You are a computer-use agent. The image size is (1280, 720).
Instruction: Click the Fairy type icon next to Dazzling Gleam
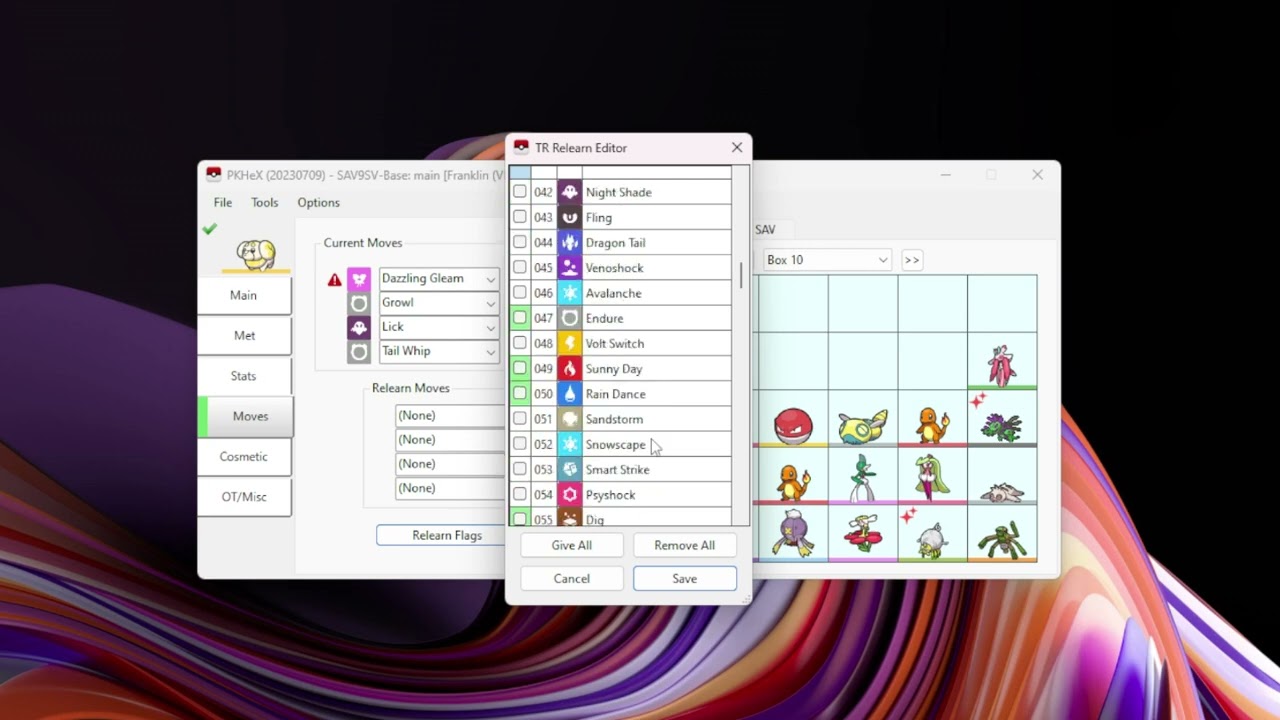tap(359, 279)
